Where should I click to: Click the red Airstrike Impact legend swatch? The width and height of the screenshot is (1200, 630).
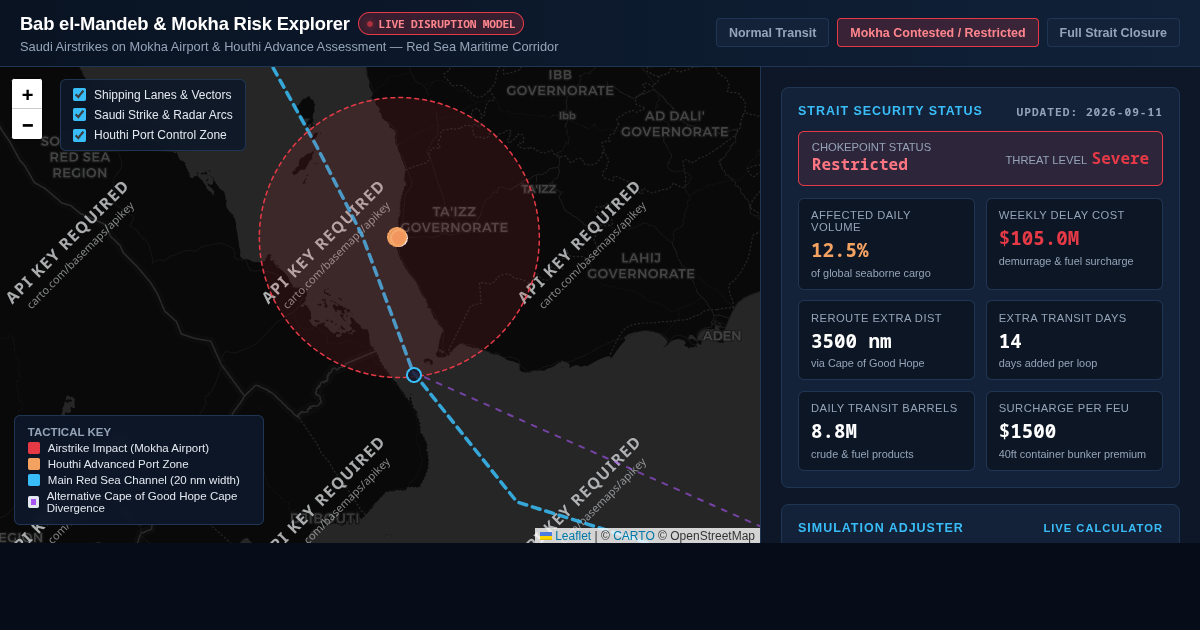(x=34, y=448)
